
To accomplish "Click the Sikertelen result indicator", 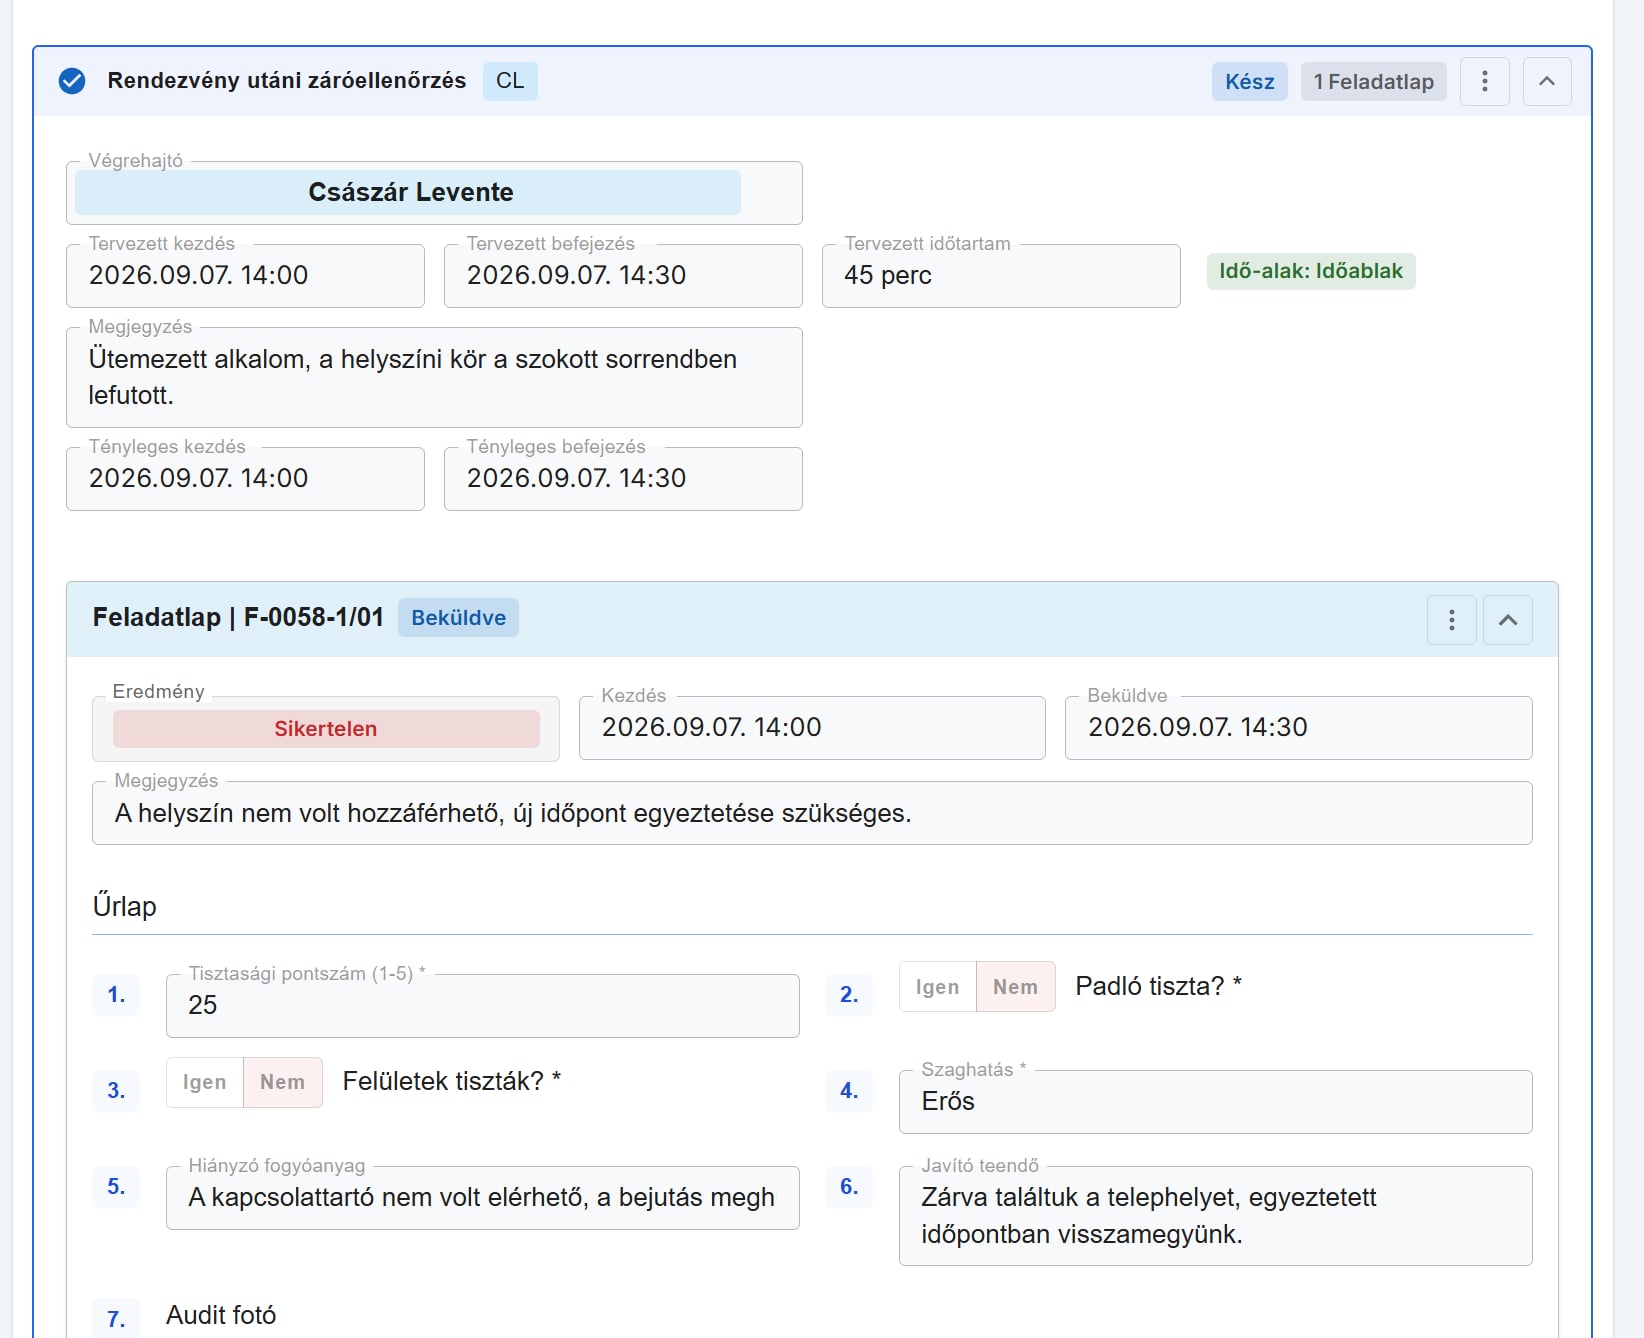I will pyautogui.click(x=326, y=729).
